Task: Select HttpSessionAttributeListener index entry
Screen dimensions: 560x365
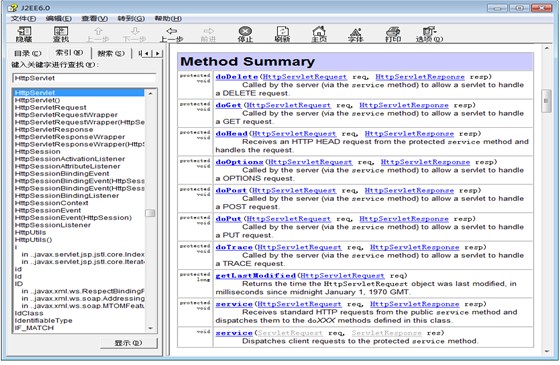Action: pos(68,166)
